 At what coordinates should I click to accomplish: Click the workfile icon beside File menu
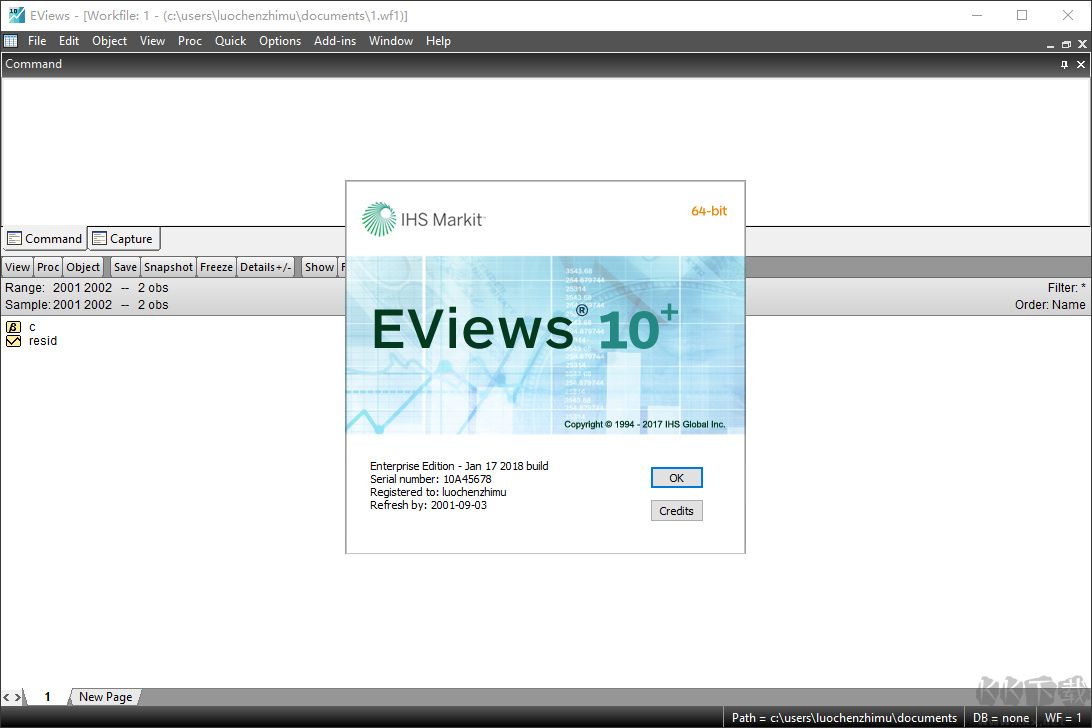pyautogui.click(x=11, y=41)
